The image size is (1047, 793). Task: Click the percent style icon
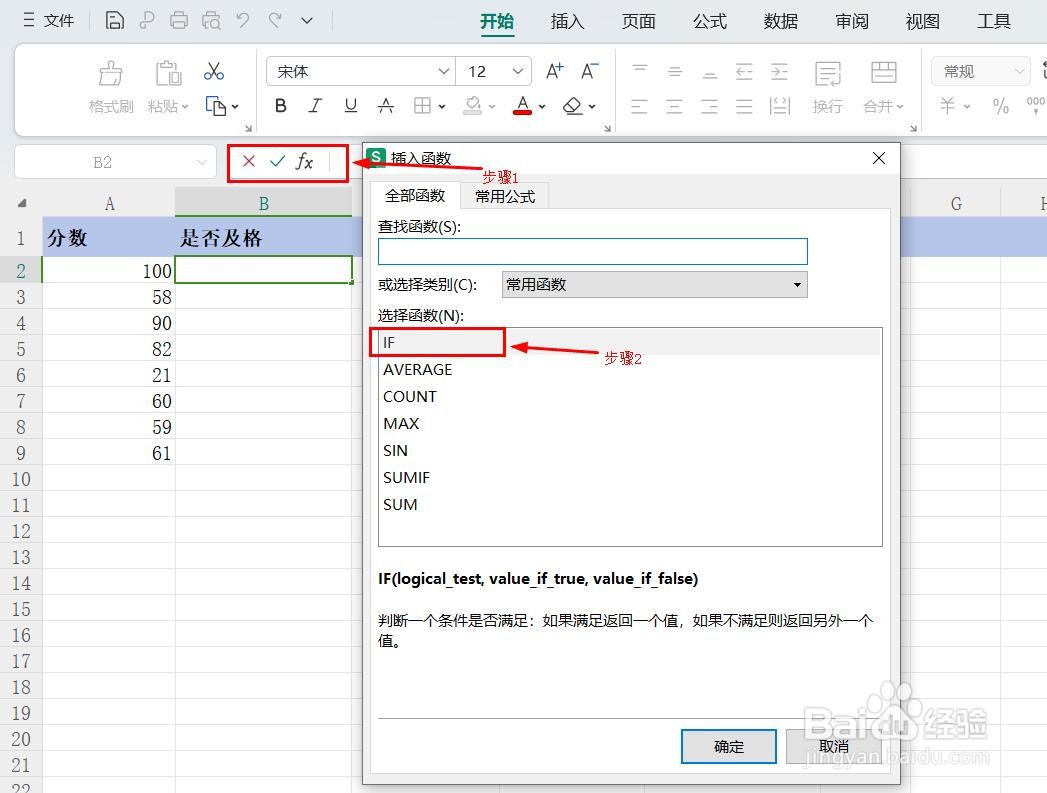coord(1000,105)
